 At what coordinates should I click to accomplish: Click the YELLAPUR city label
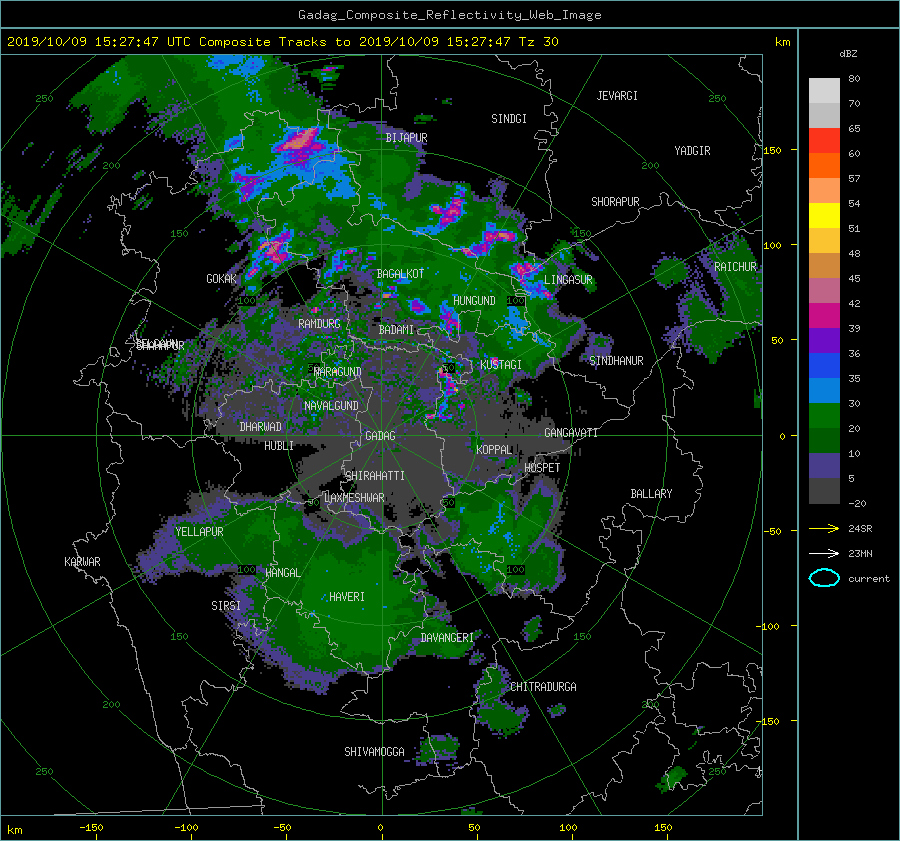(199, 532)
